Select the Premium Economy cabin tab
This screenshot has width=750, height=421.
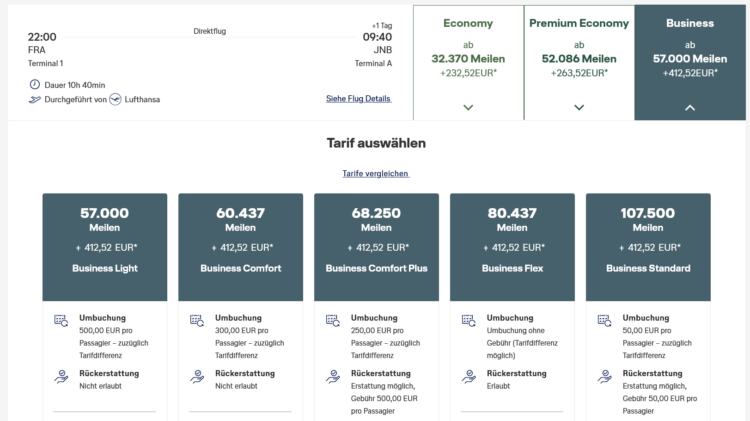(x=579, y=63)
